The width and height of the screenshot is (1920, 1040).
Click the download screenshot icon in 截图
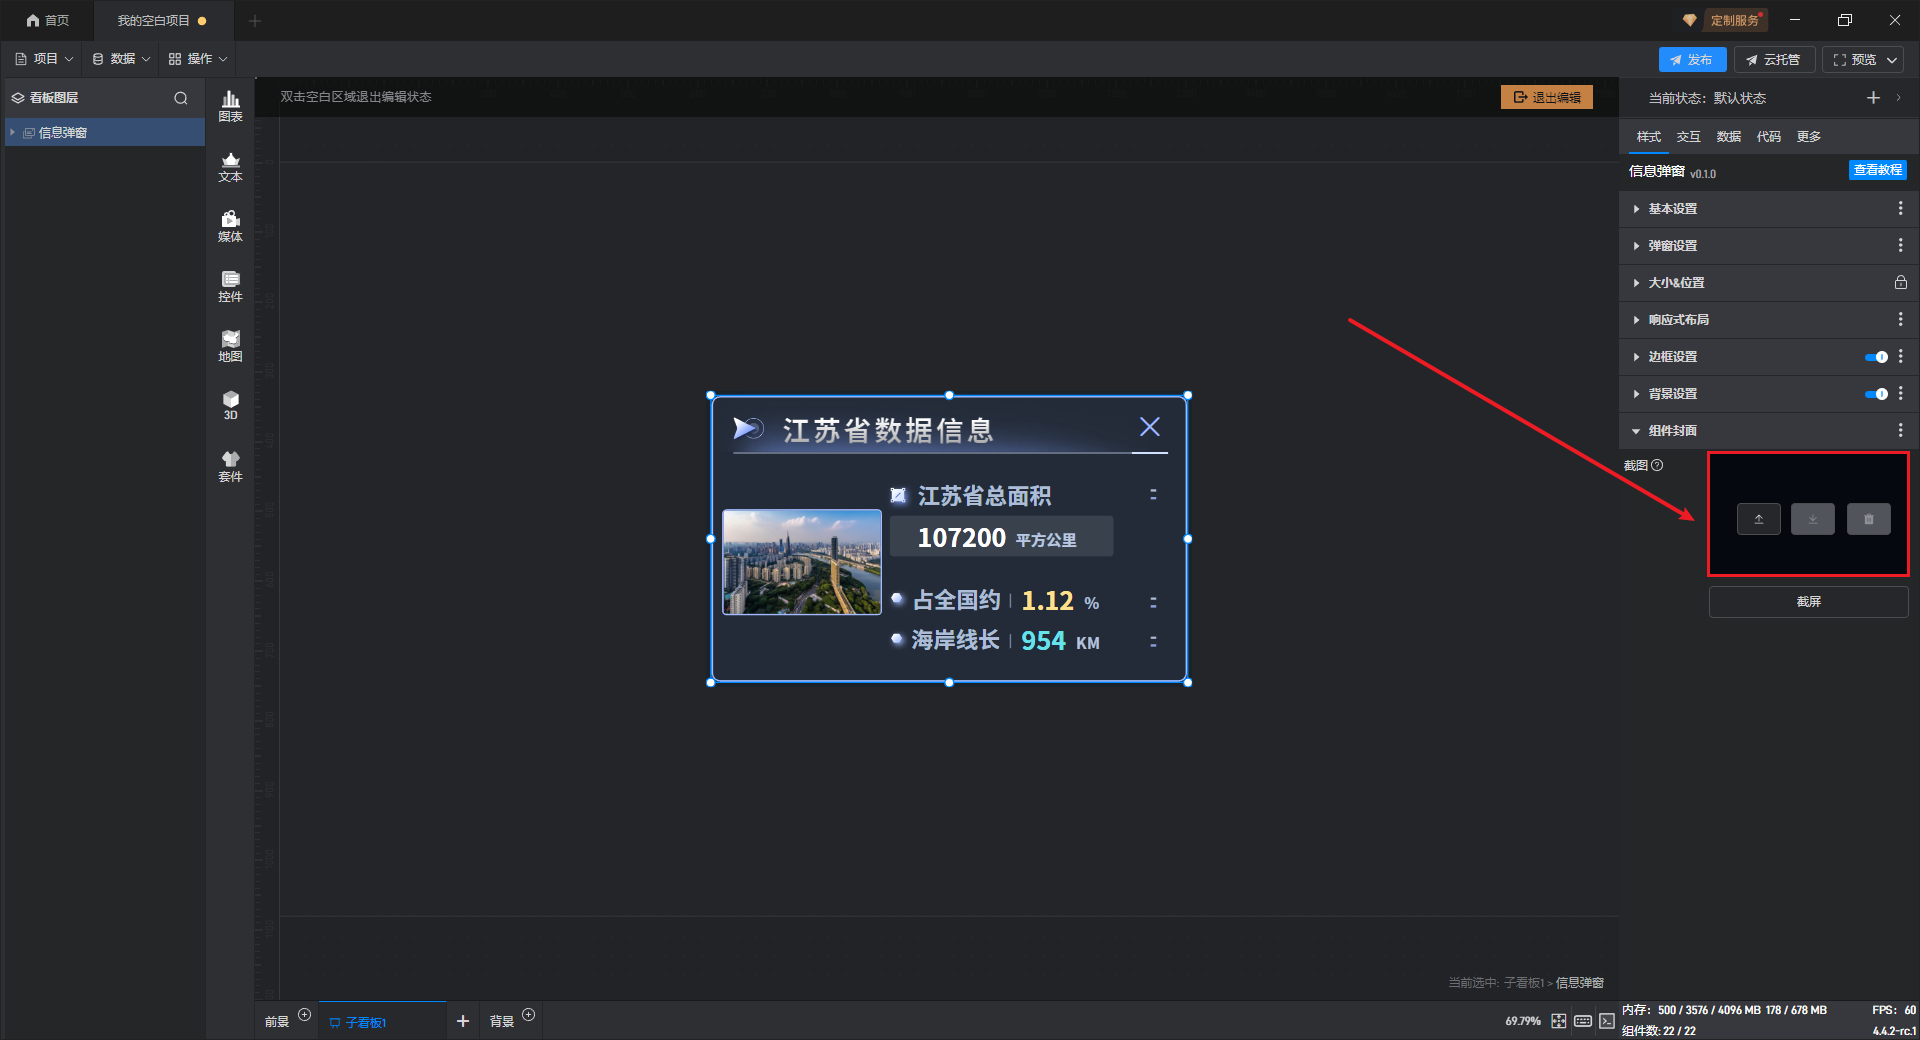pos(1813,519)
